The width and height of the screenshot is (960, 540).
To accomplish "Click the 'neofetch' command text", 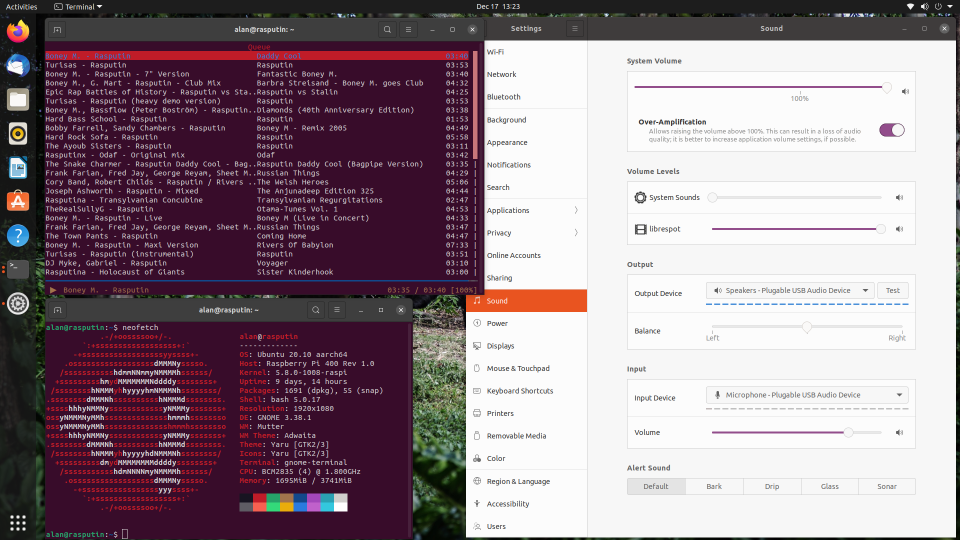I will tap(140, 328).
